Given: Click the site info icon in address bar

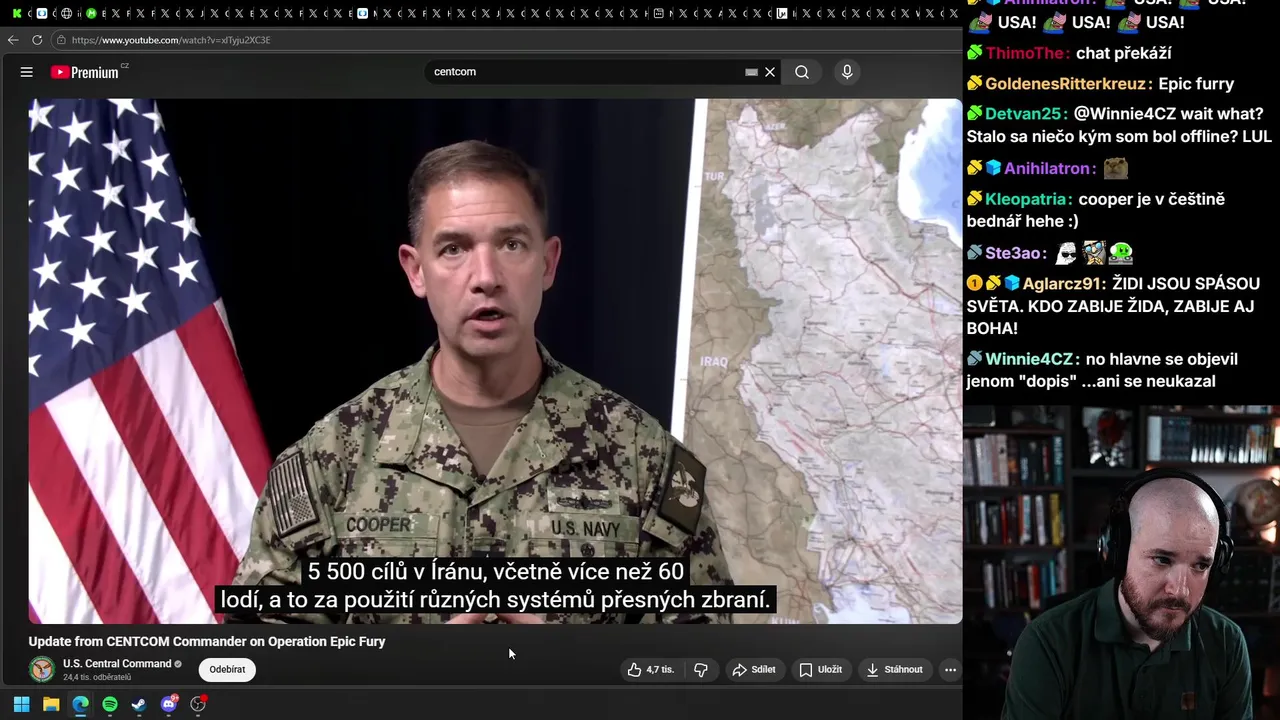Looking at the screenshot, I should tap(61, 40).
